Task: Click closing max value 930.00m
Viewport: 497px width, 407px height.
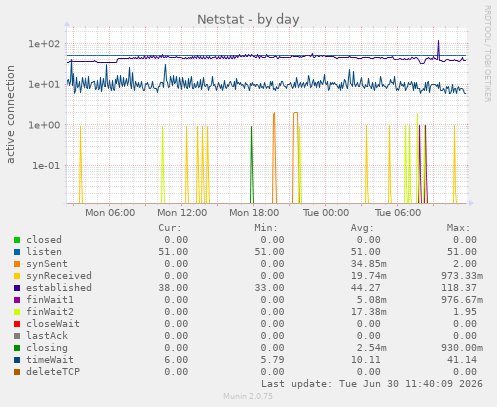Action: 462,348
